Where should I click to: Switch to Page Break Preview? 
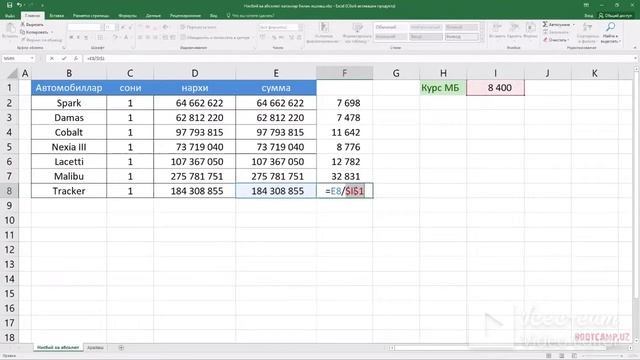(x=574, y=356)
